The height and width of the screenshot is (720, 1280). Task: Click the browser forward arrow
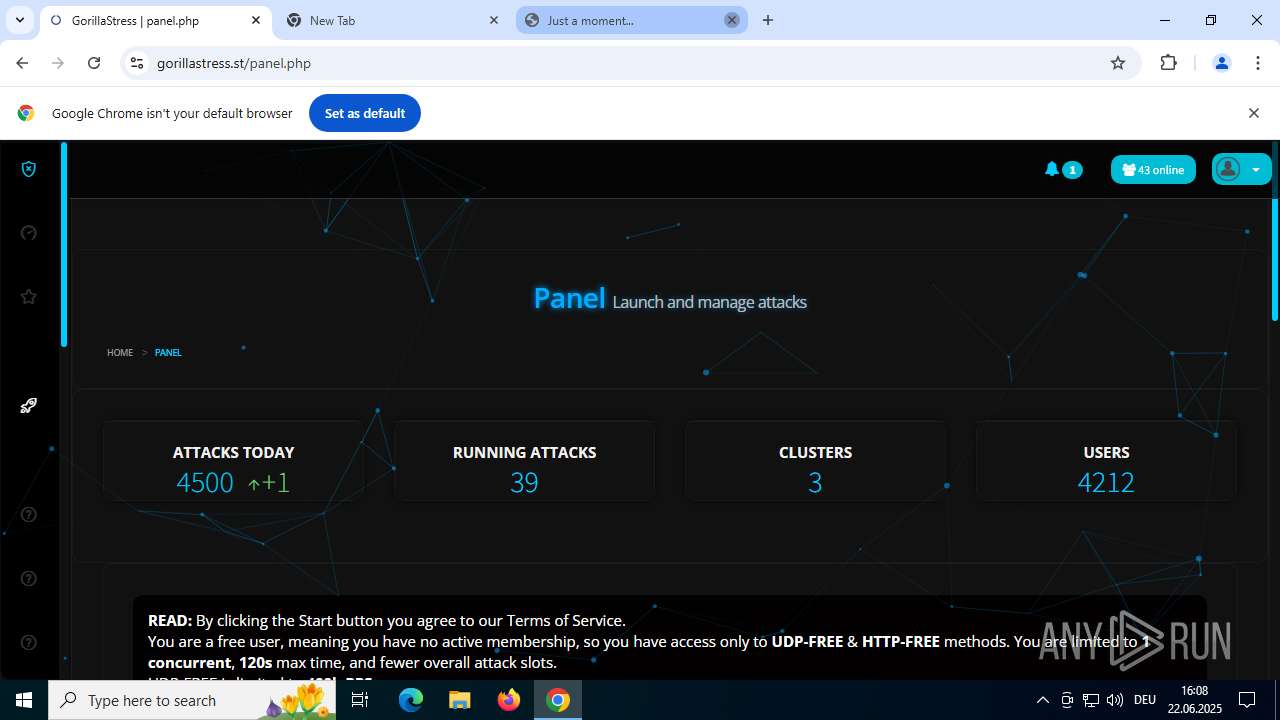tap(58, 63)
